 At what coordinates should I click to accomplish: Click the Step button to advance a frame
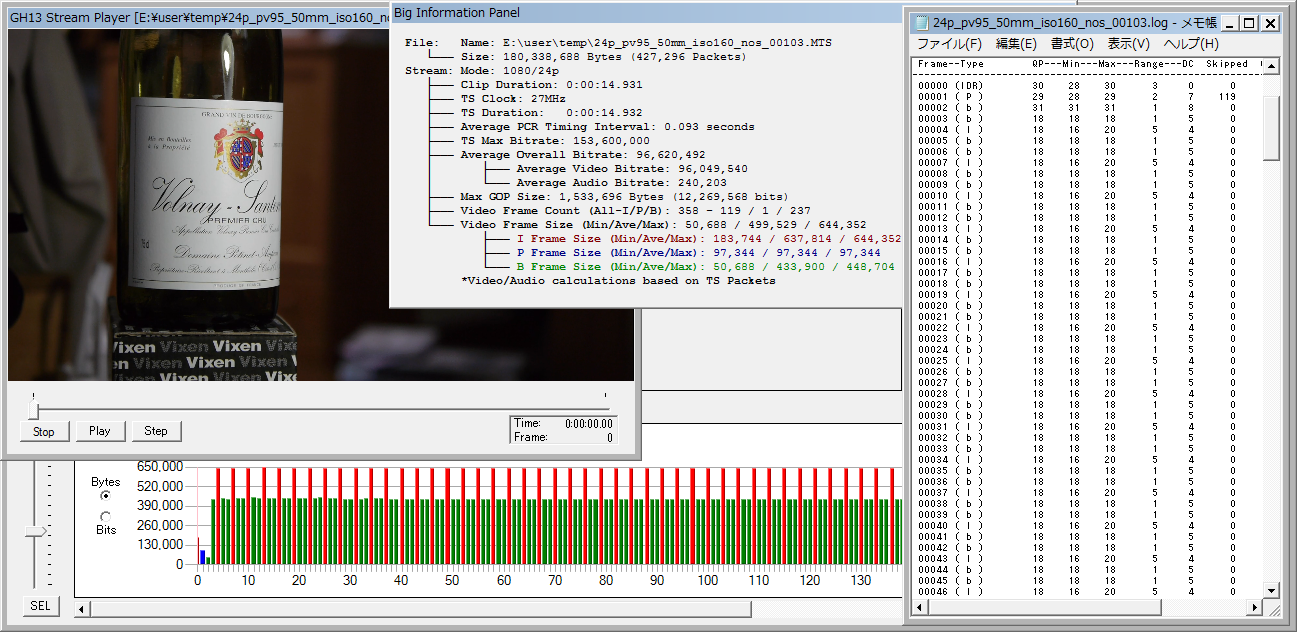coord(156,431)
